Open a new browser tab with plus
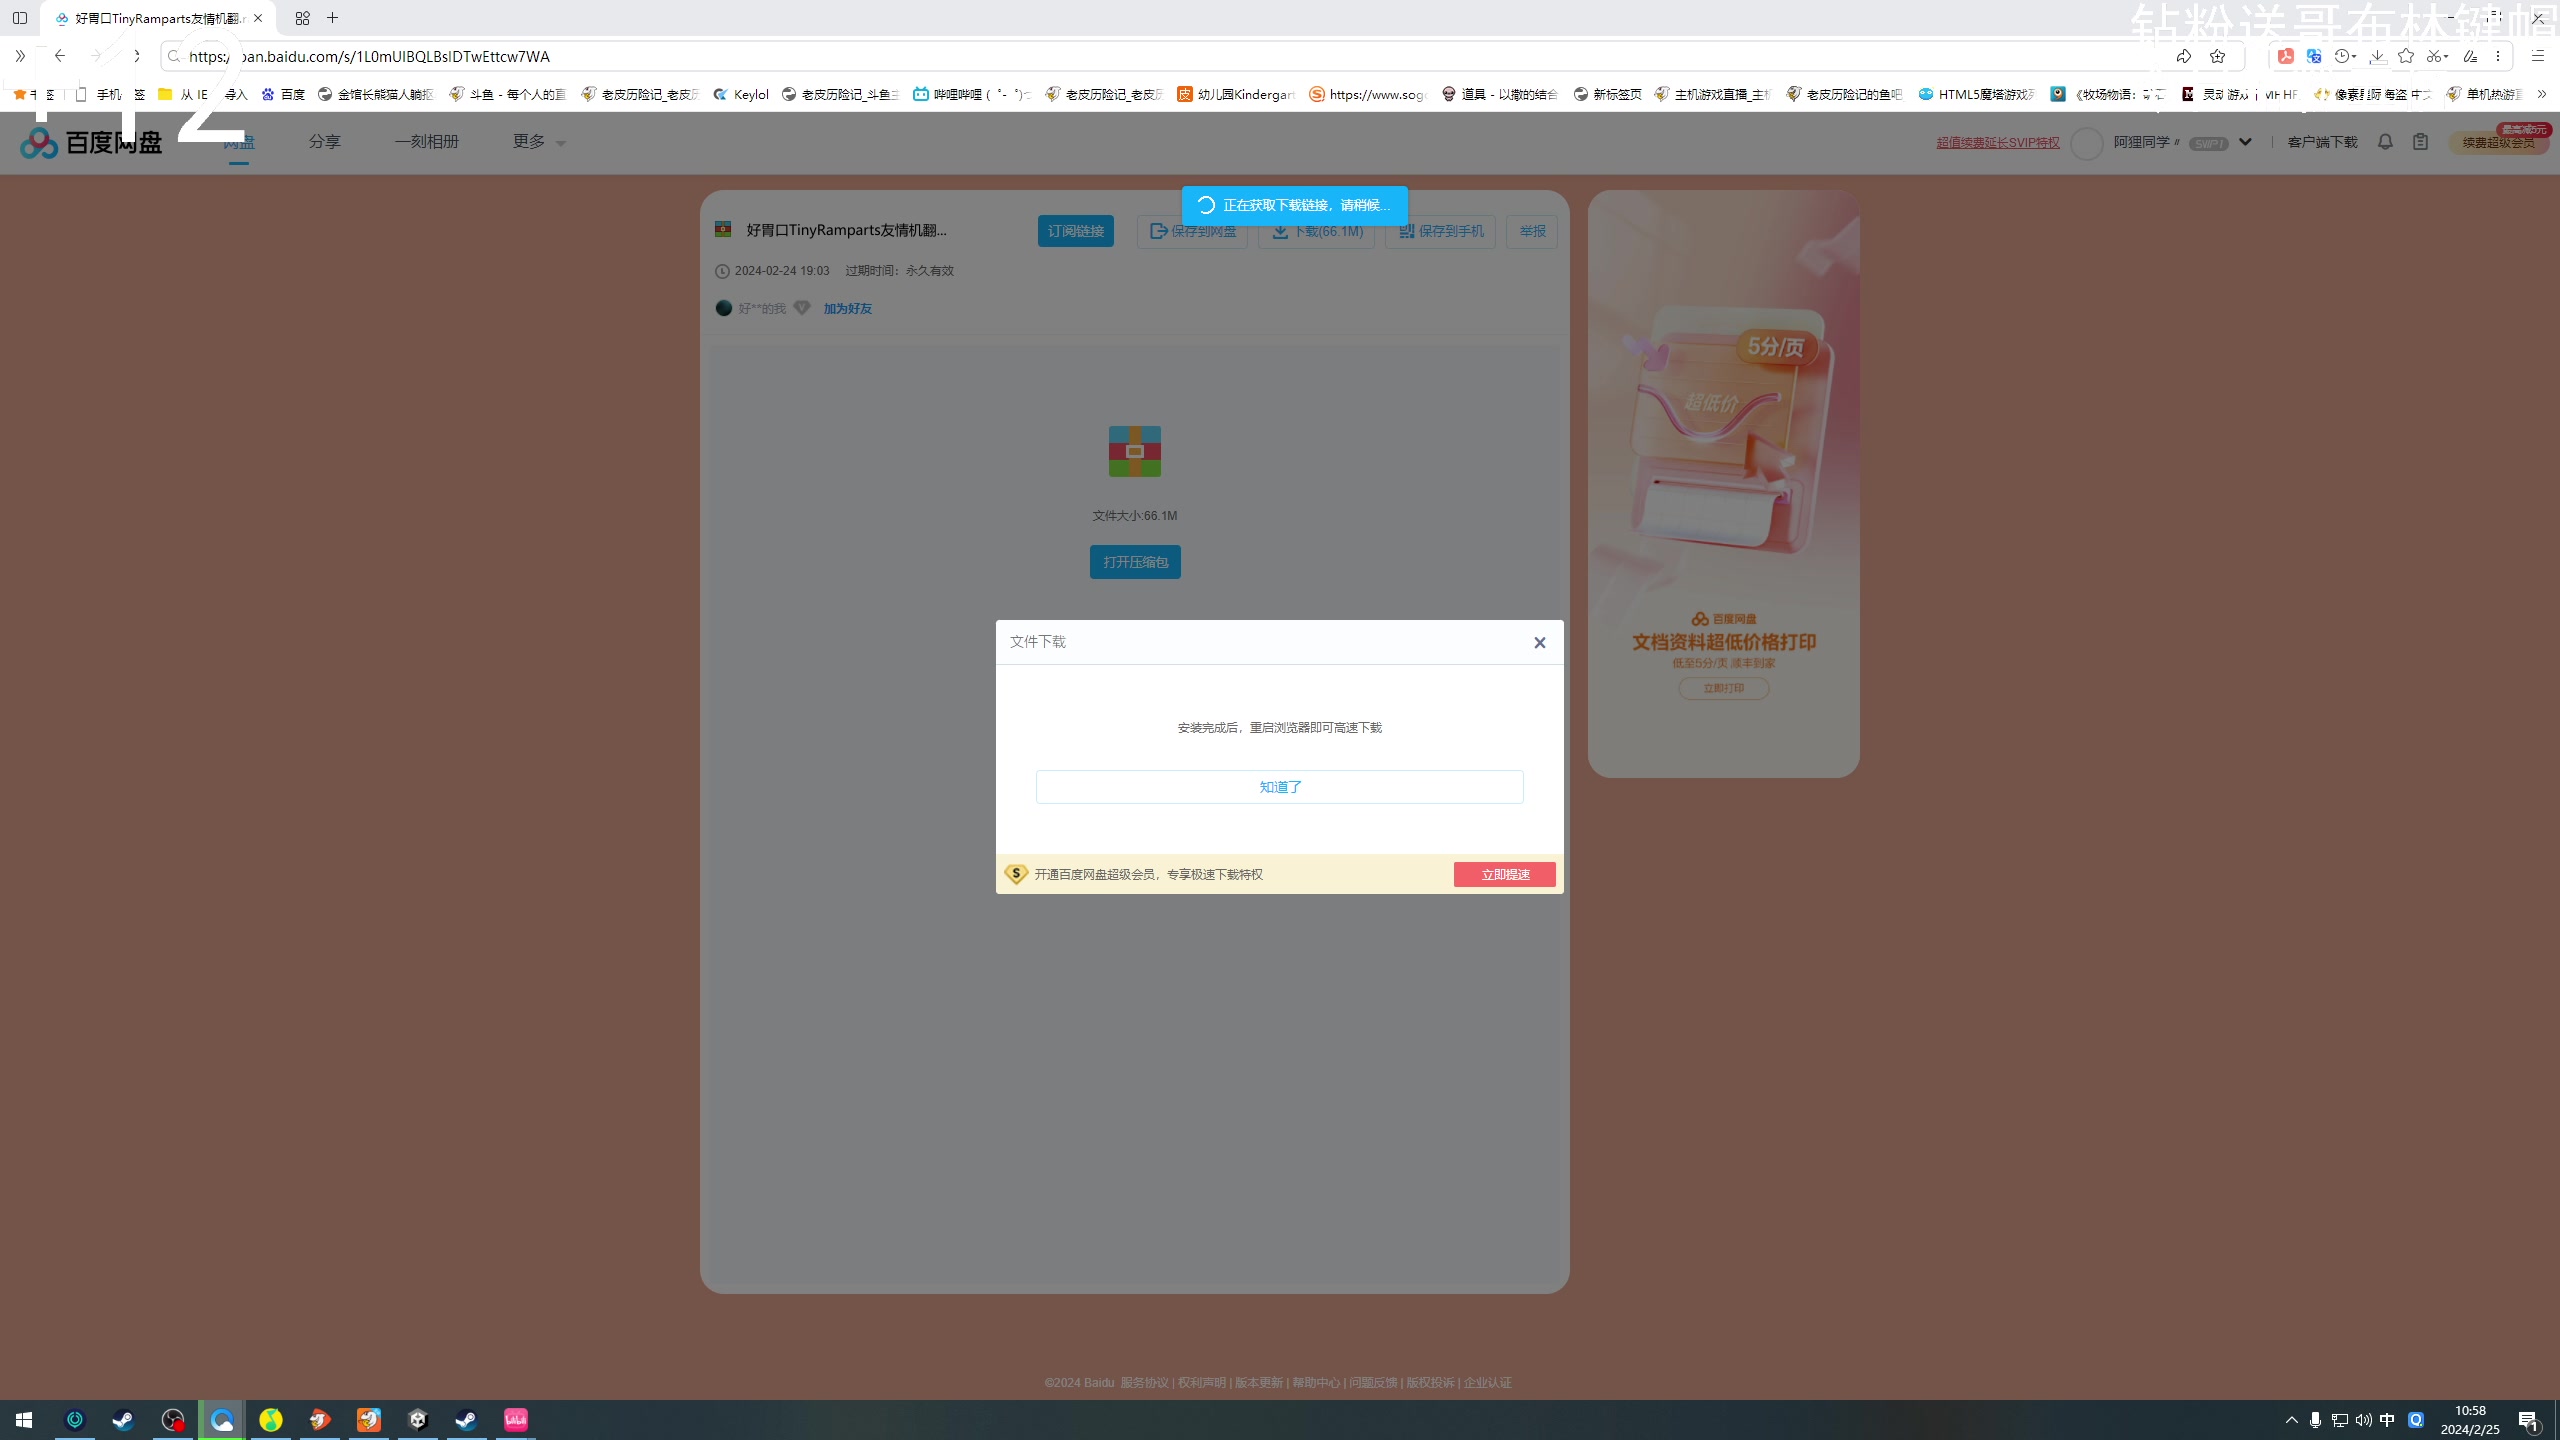 (x=333, y=18)
